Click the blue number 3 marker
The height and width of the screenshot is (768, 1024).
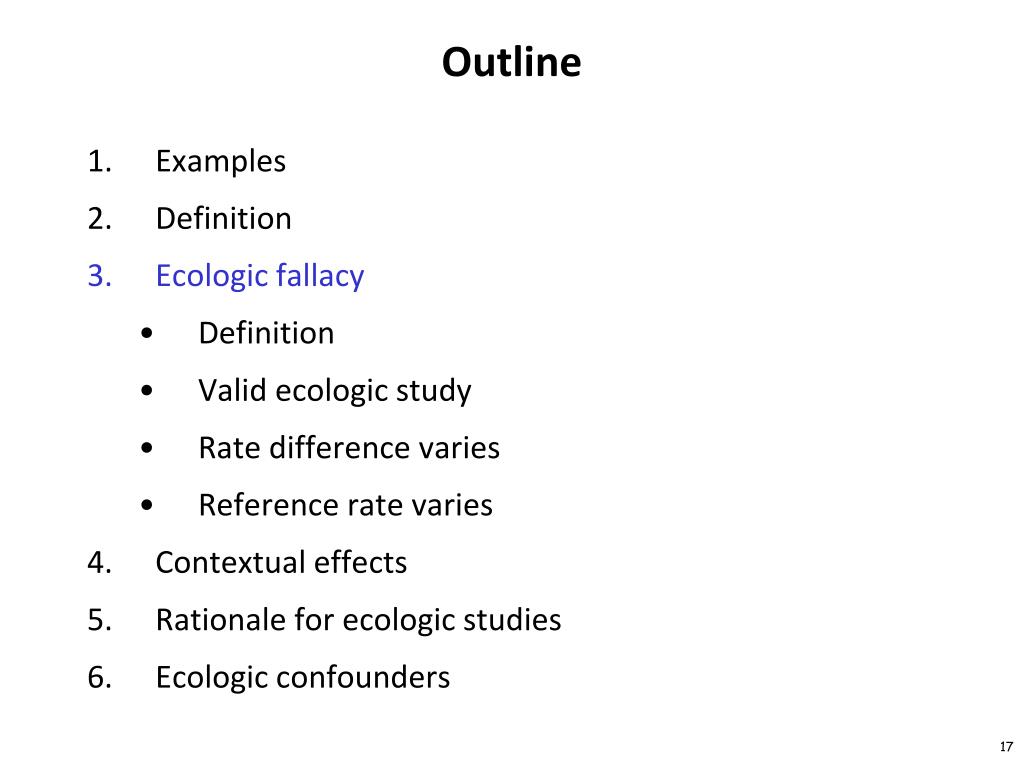(x=100, y=276)
